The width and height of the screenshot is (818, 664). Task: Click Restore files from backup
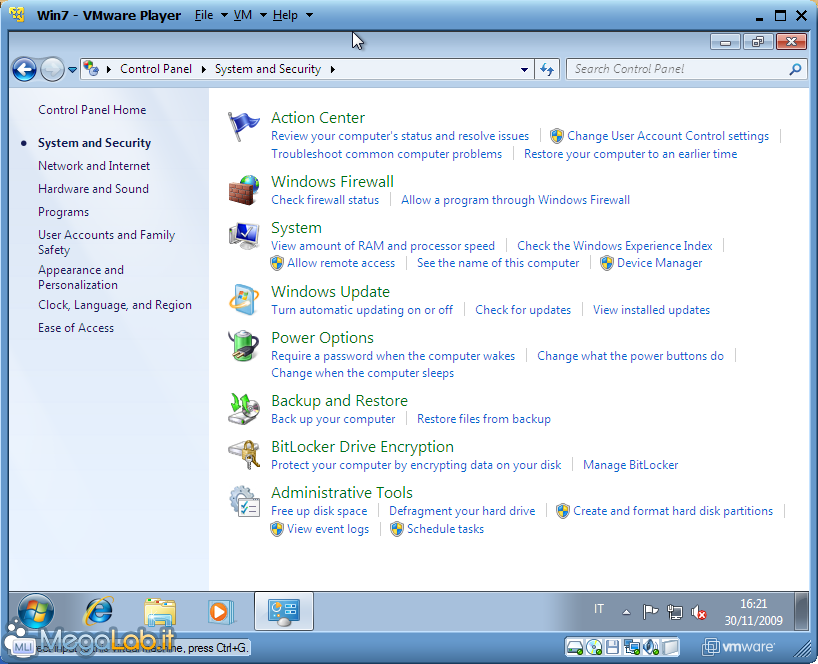click(x=484, y=419)
